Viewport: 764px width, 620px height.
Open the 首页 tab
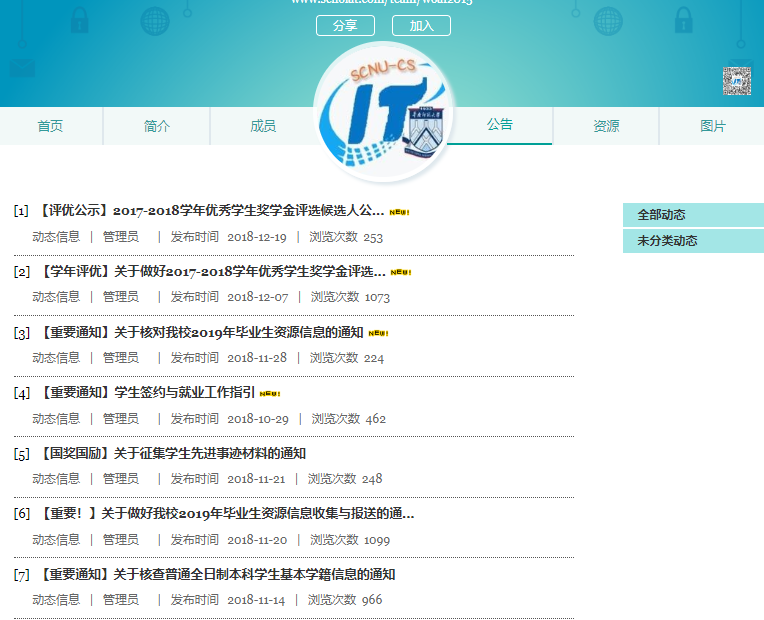coord(50,126)
